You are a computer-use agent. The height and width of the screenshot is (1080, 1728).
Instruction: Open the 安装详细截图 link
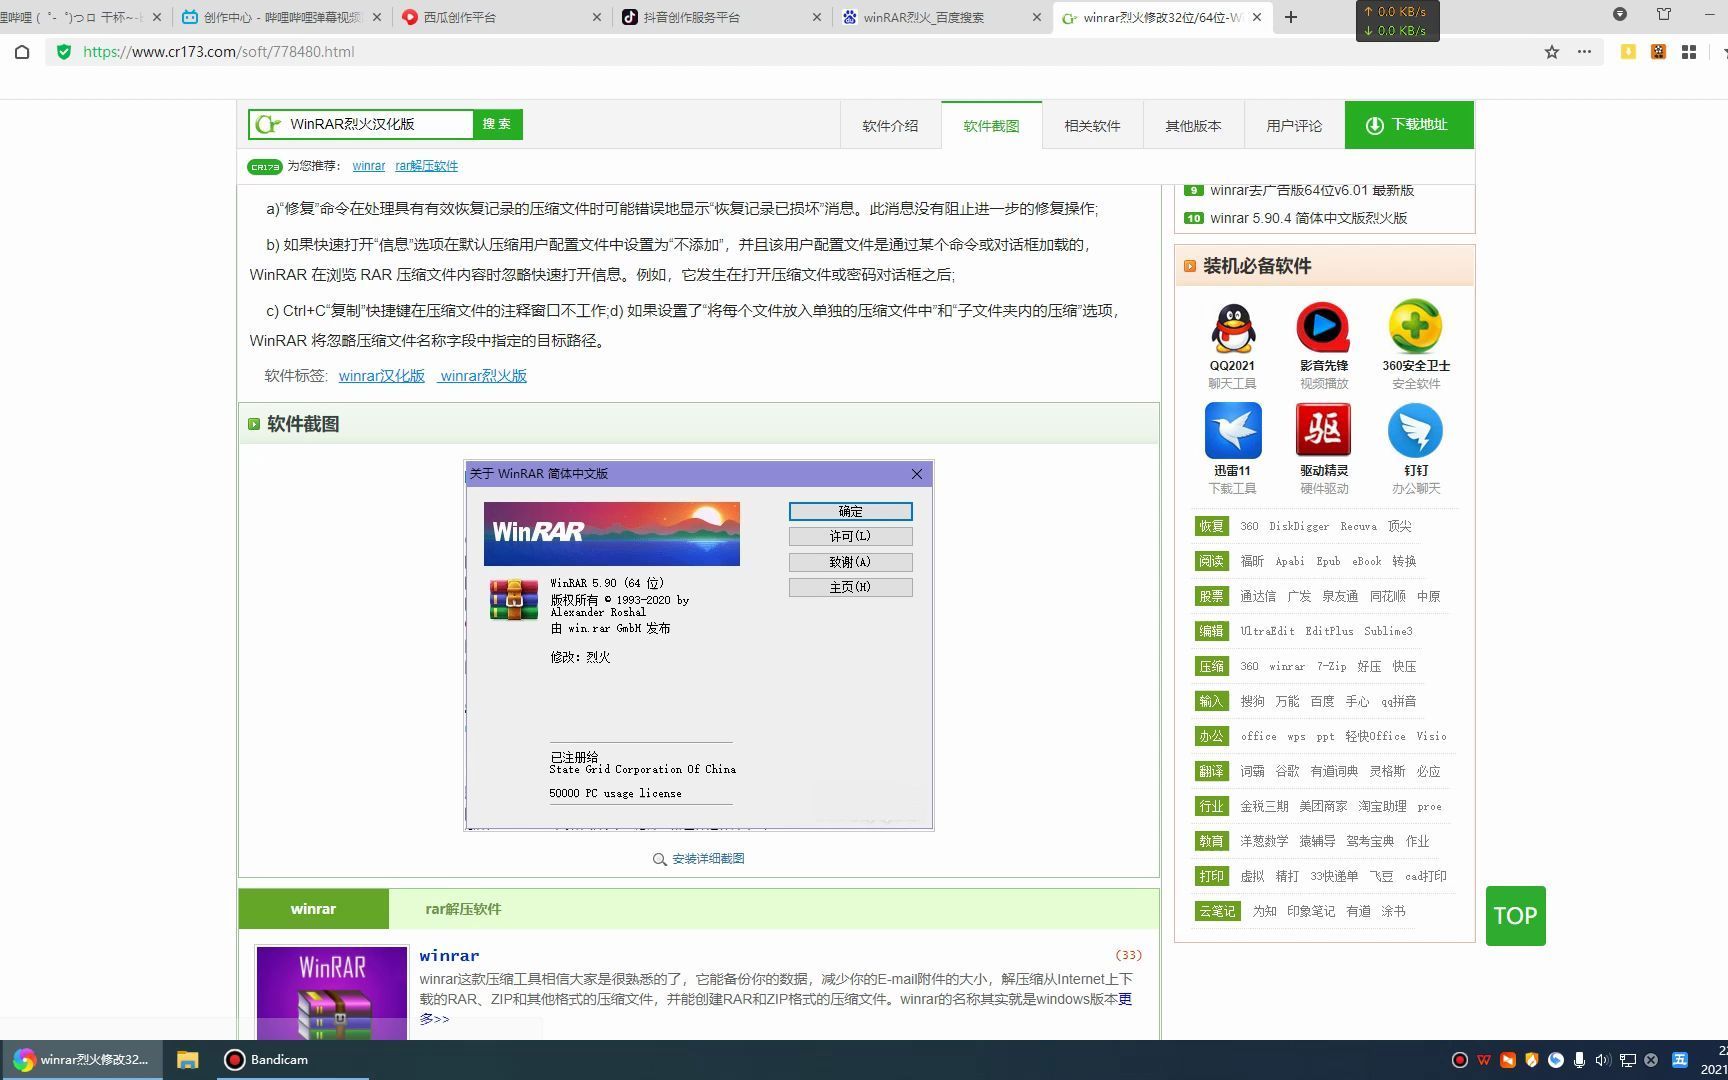coord(708,859)
